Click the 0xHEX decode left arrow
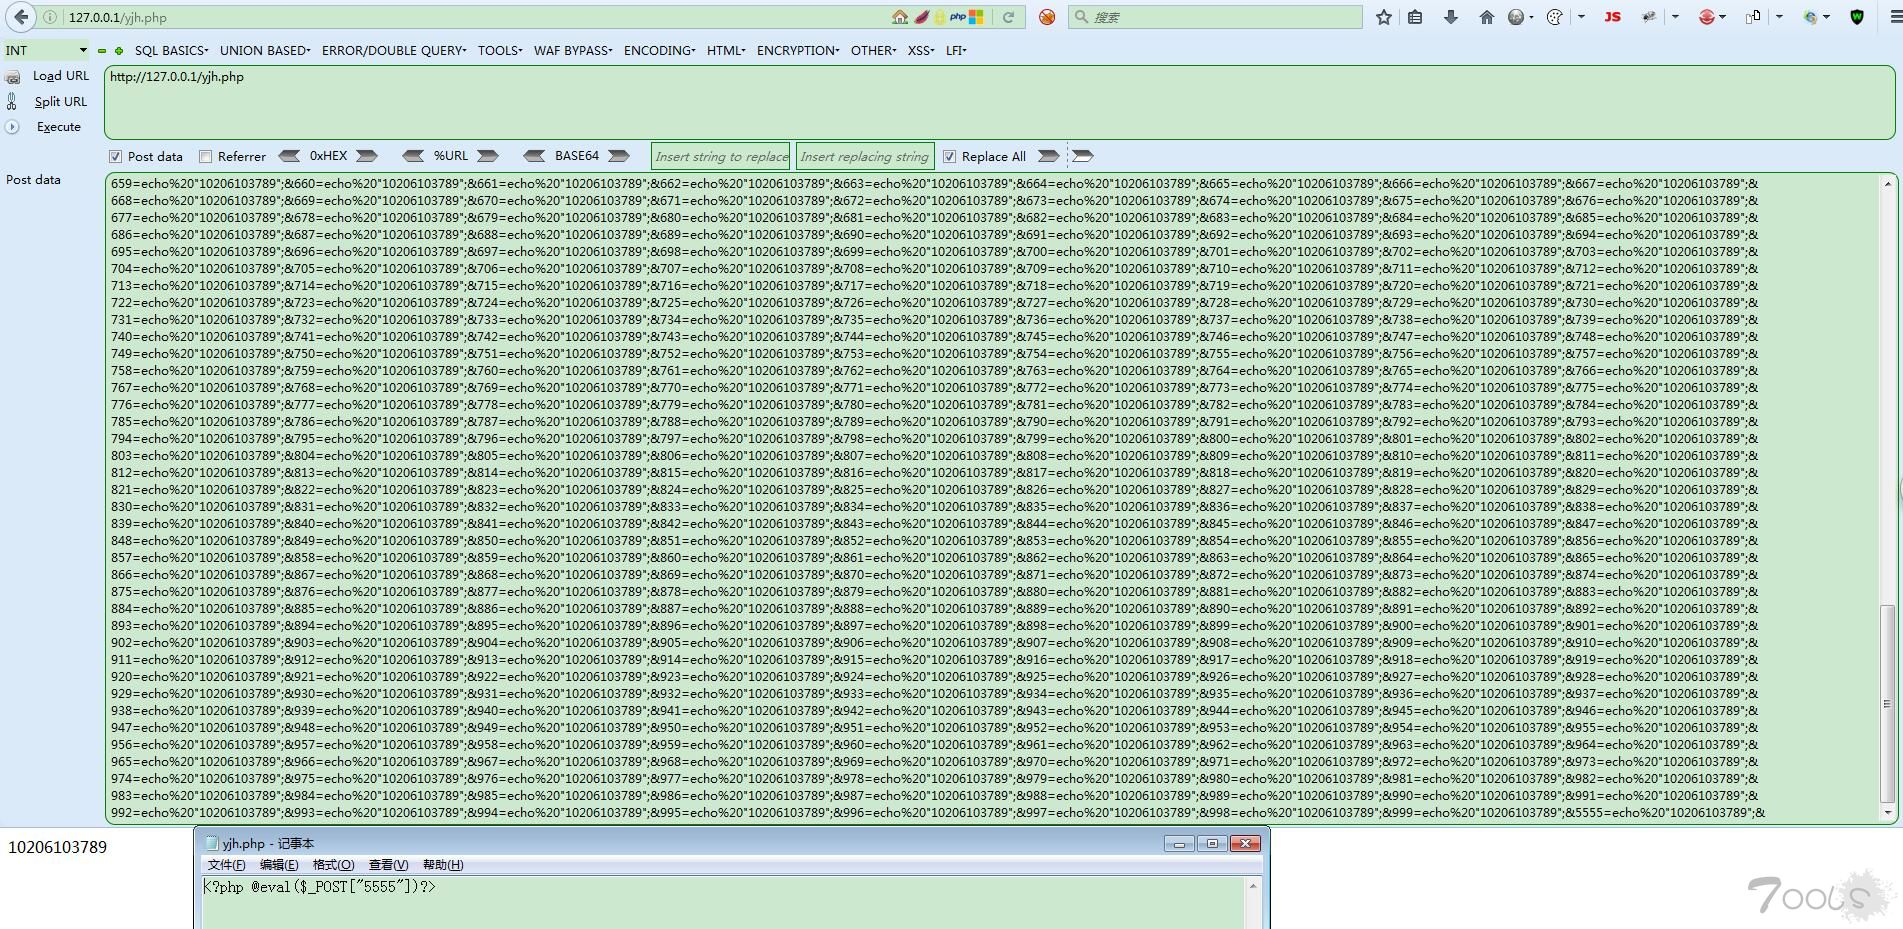The image size is (1903, 929). [x=289, y=156]
